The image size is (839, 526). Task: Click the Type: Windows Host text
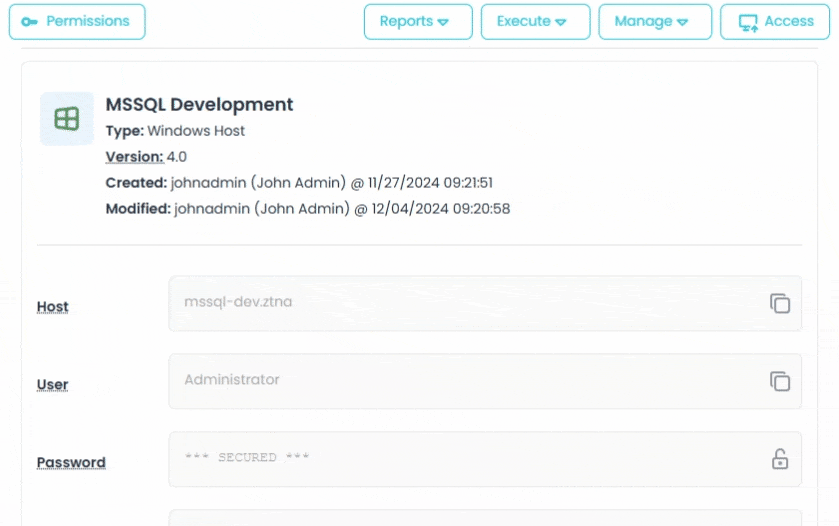(175, 131)
